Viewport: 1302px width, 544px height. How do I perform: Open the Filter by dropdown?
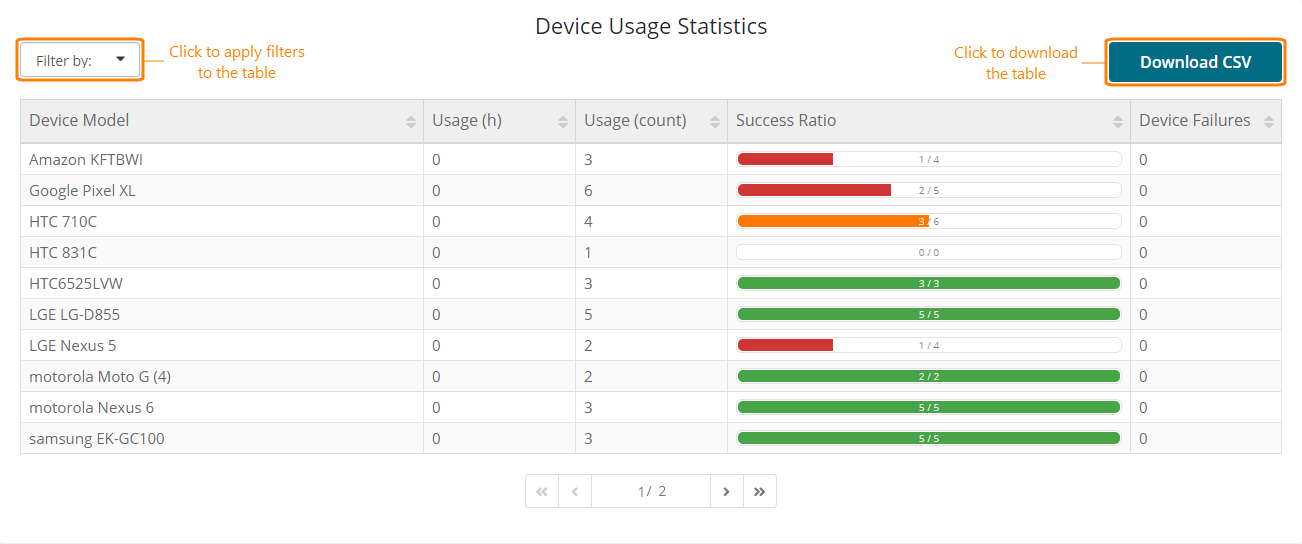(80, 60)
